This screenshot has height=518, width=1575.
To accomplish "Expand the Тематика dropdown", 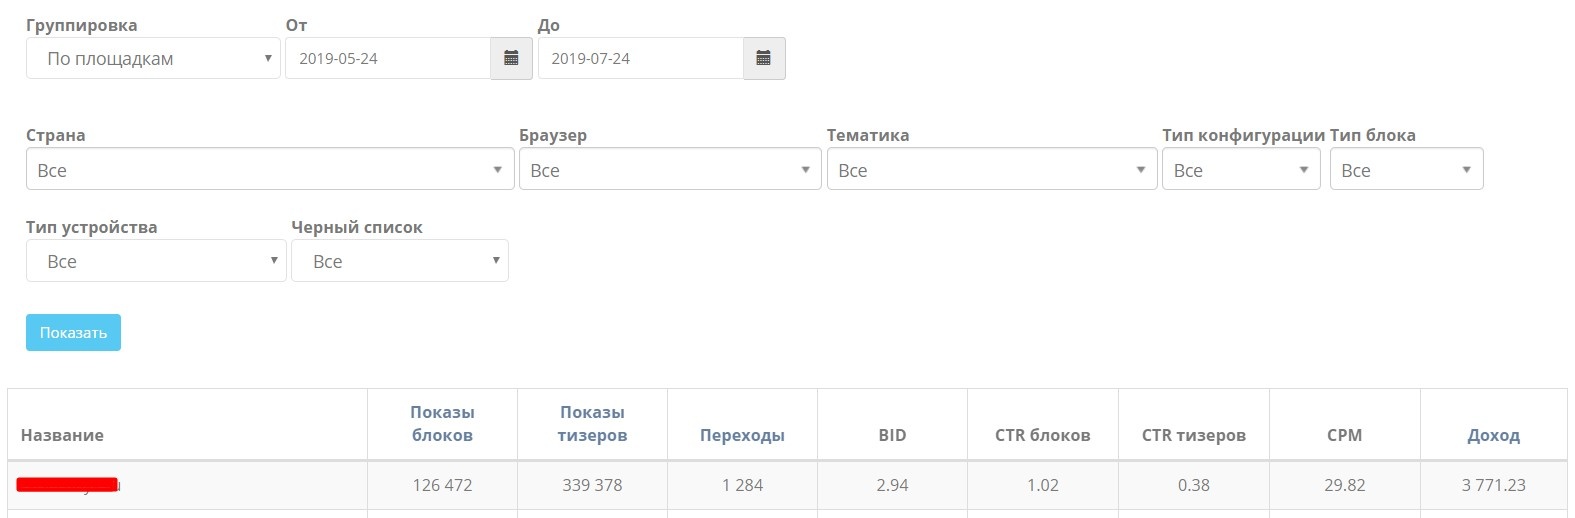I will coord(992,169).
